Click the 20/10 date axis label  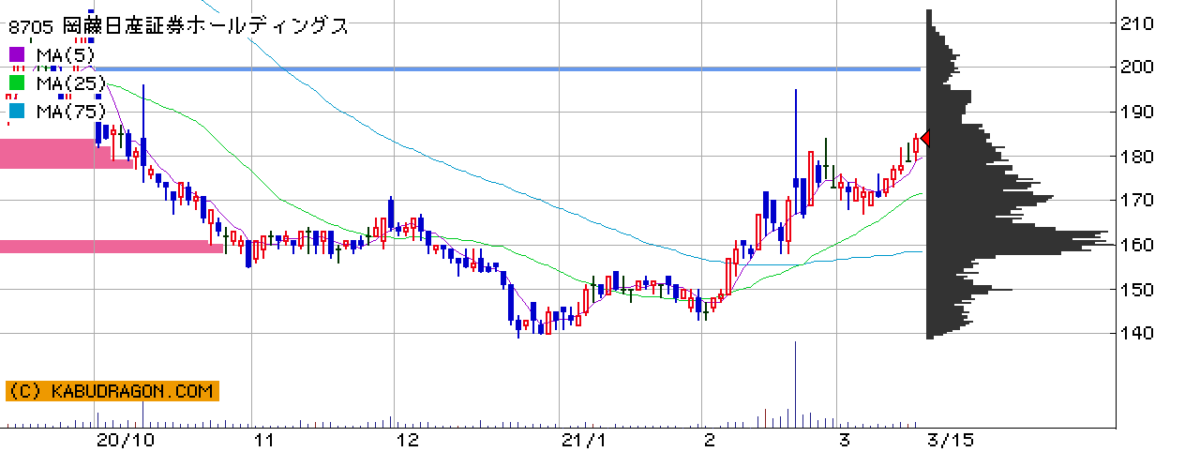[126, 440]
